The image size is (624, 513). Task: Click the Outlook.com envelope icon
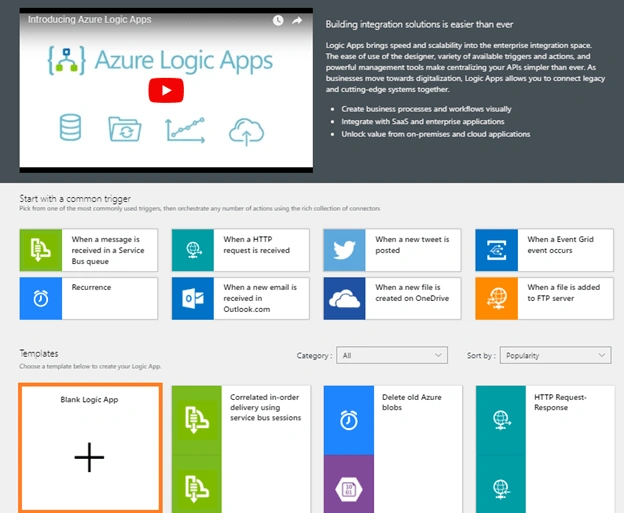tap(193, 298)
